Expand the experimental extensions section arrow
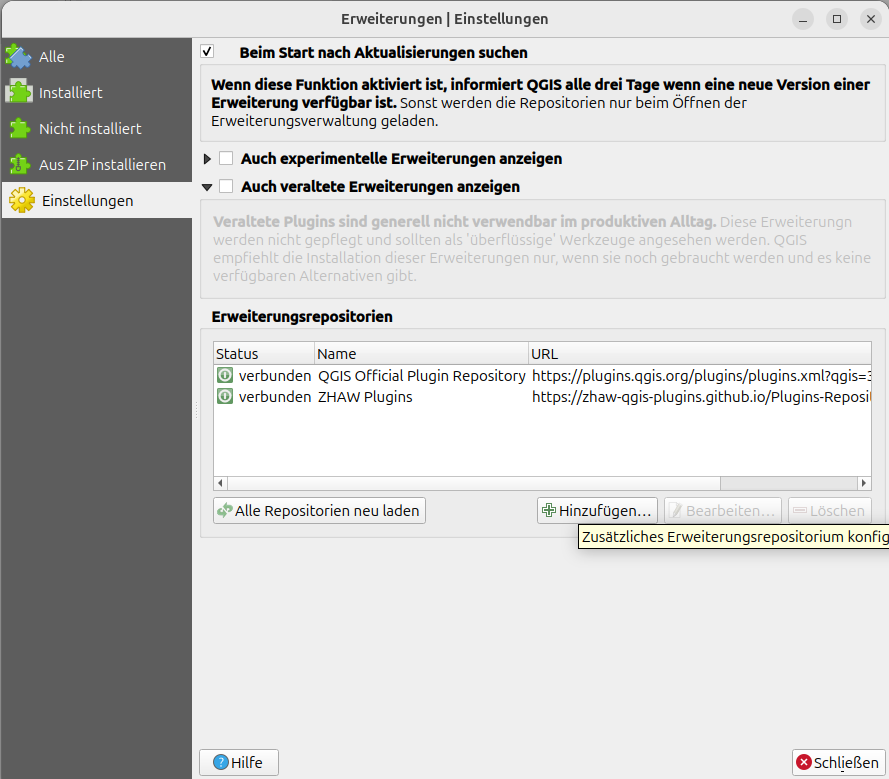 (208, 158)
